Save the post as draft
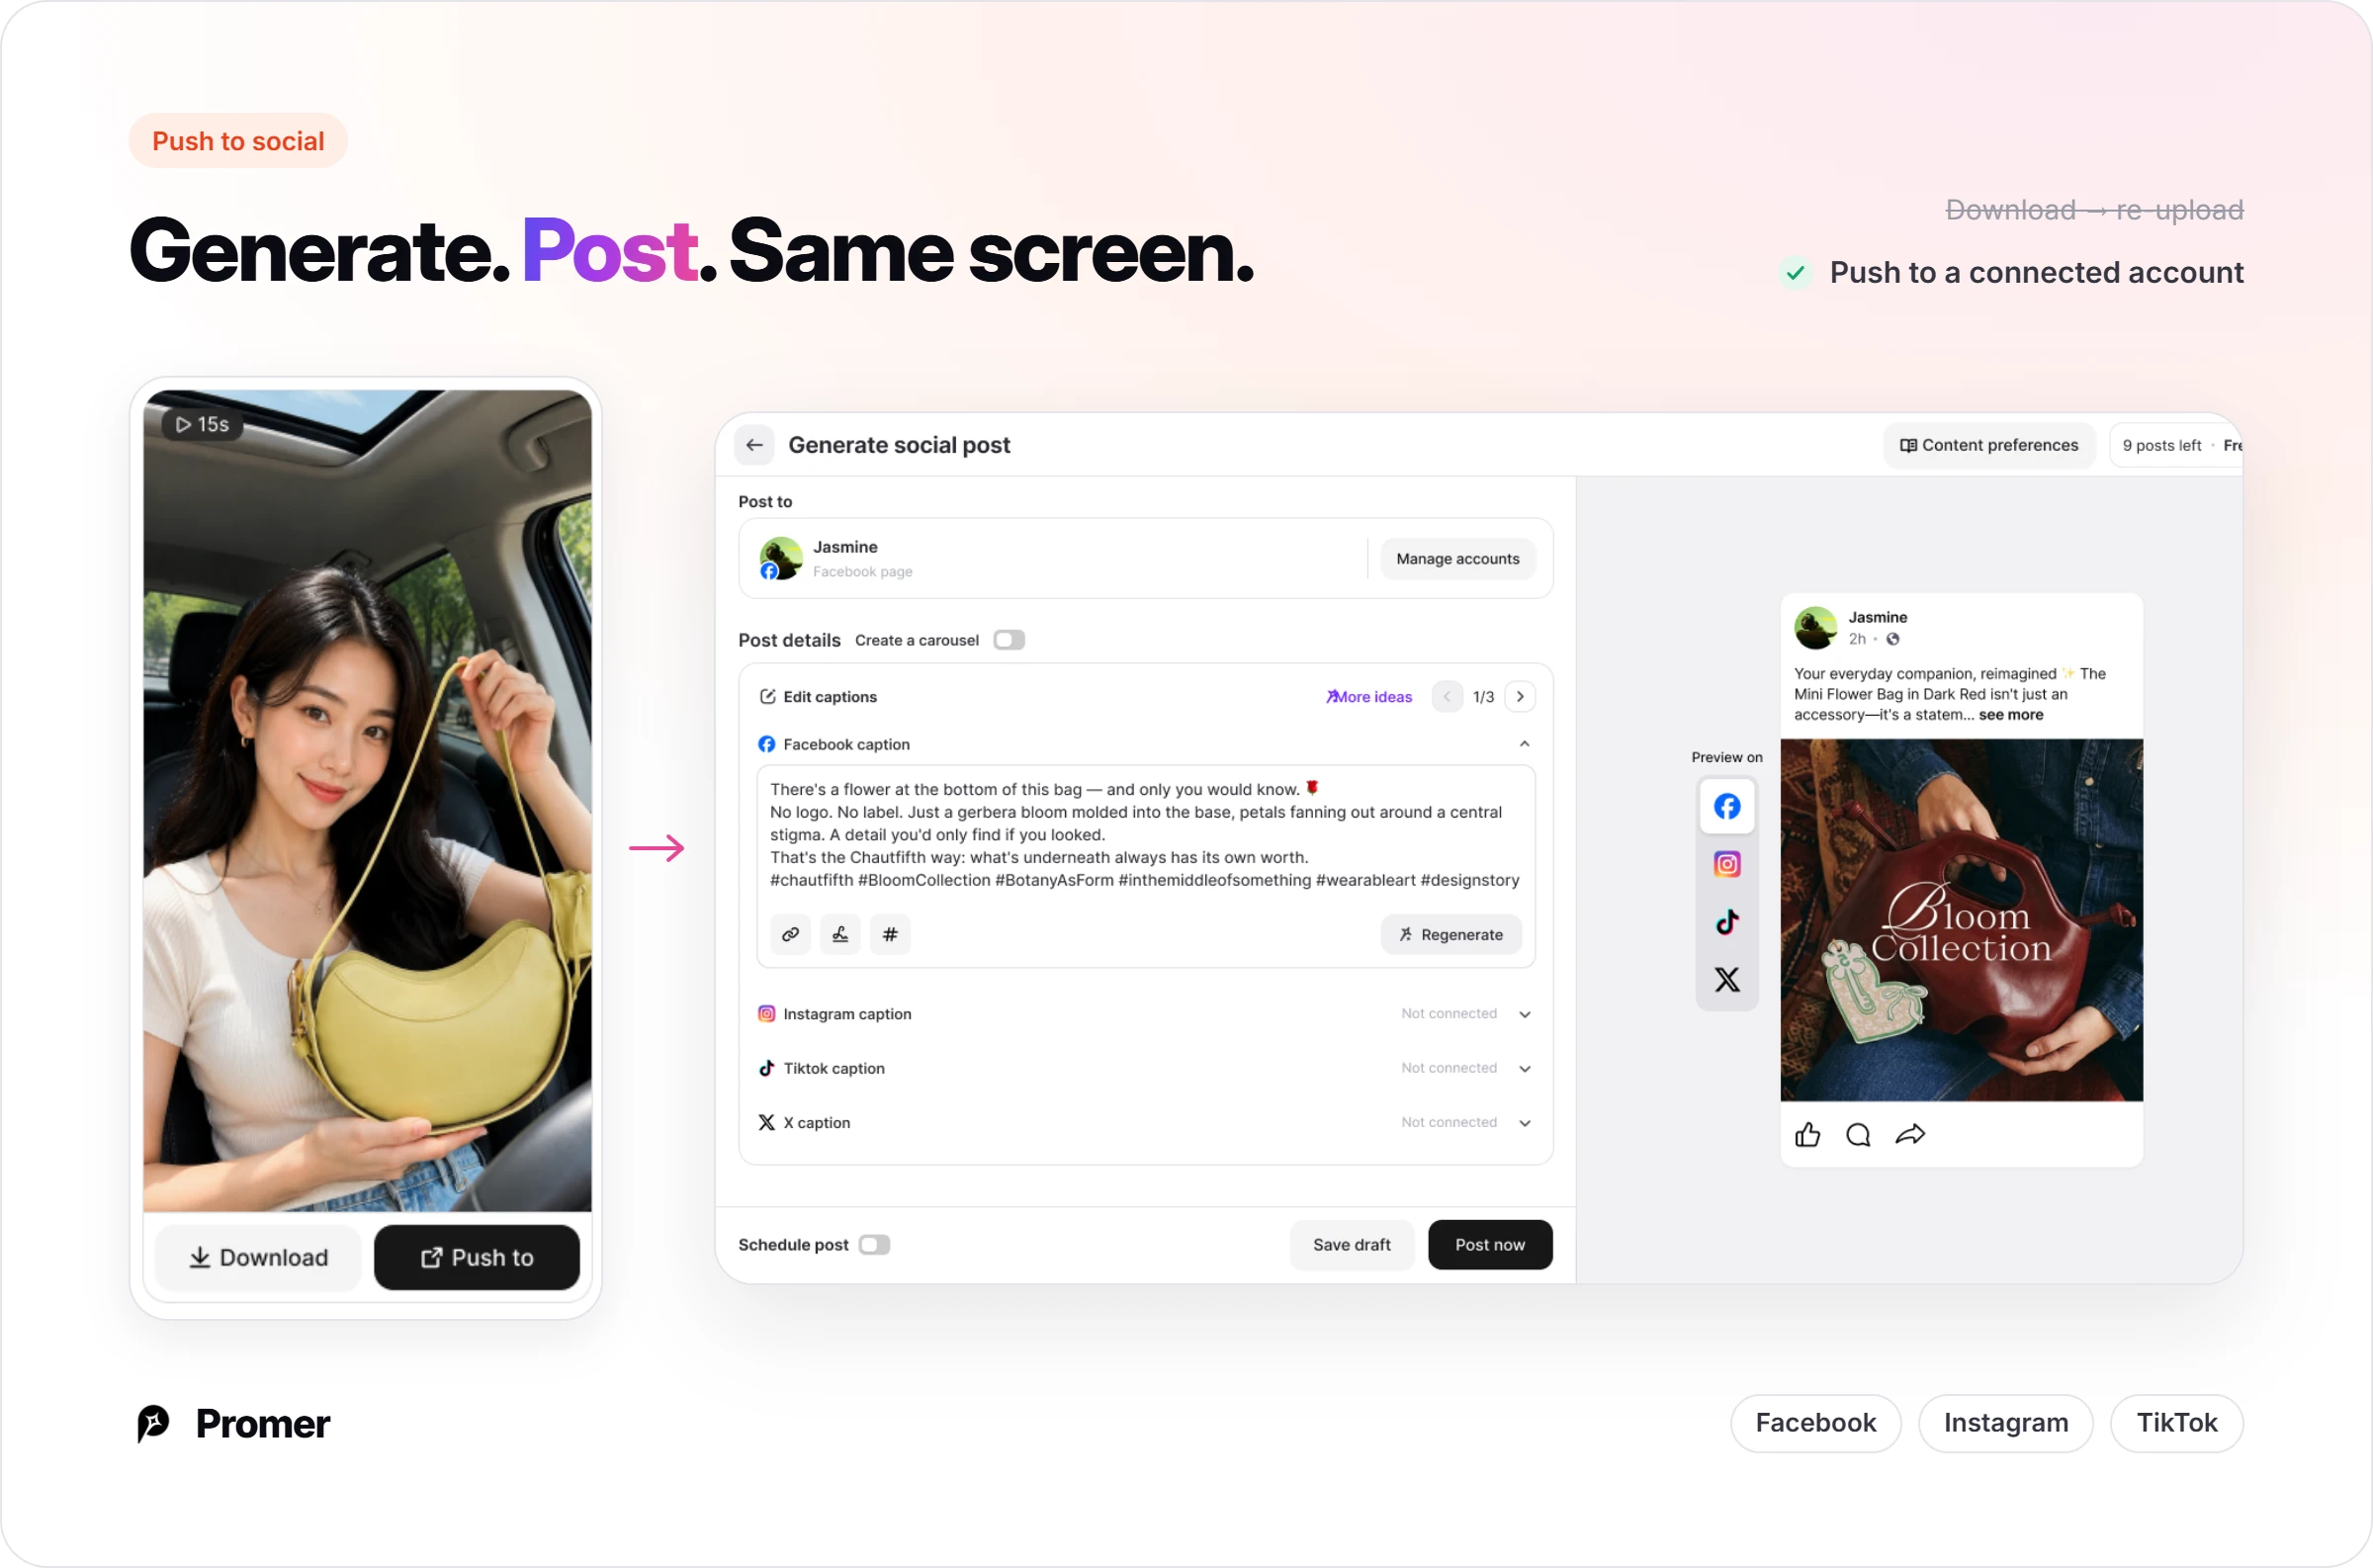 click(x=1352, y=1245)
